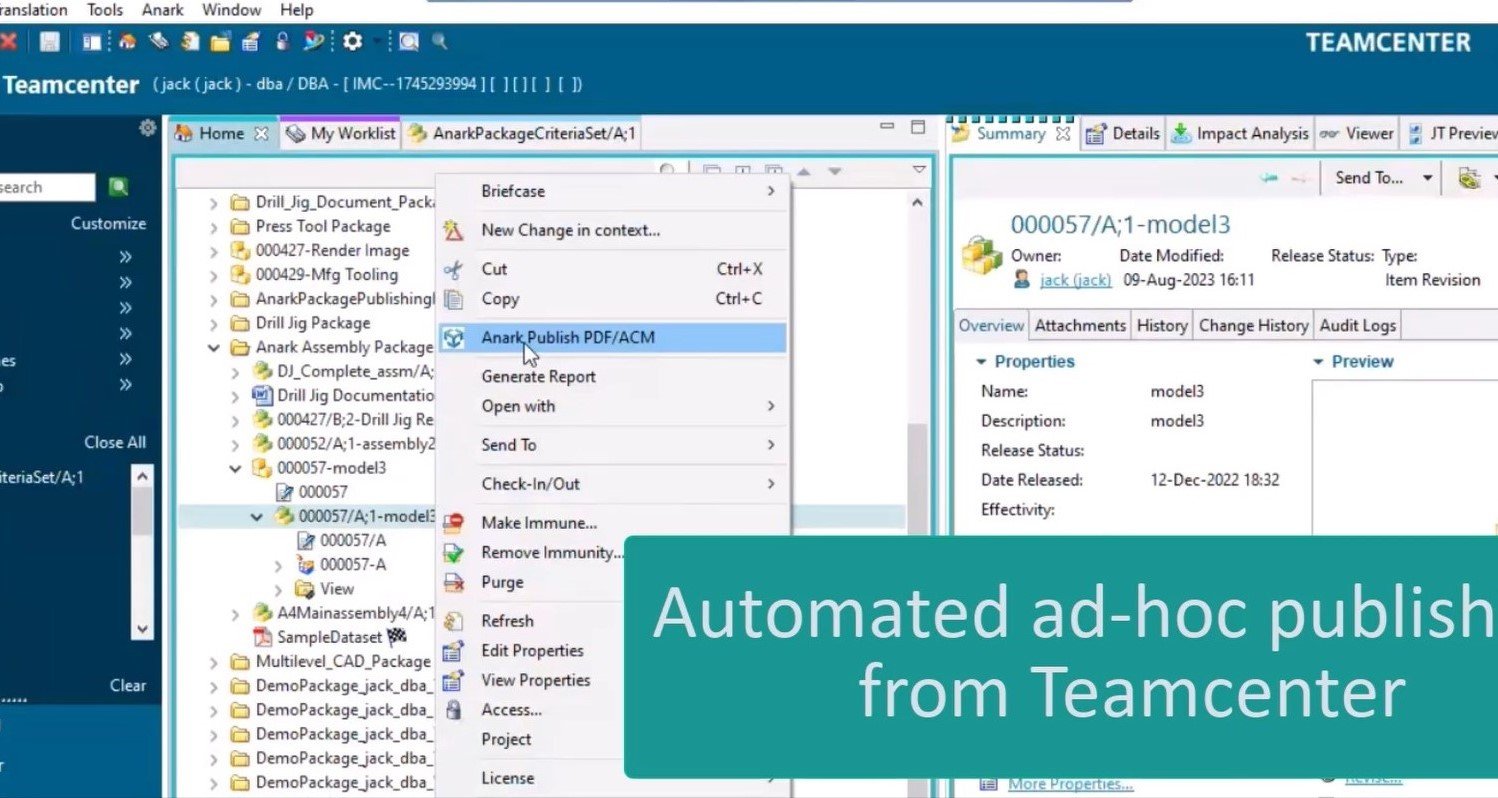Close the Summary tab
This screenshot has width=1498, height=798.
1063,134
